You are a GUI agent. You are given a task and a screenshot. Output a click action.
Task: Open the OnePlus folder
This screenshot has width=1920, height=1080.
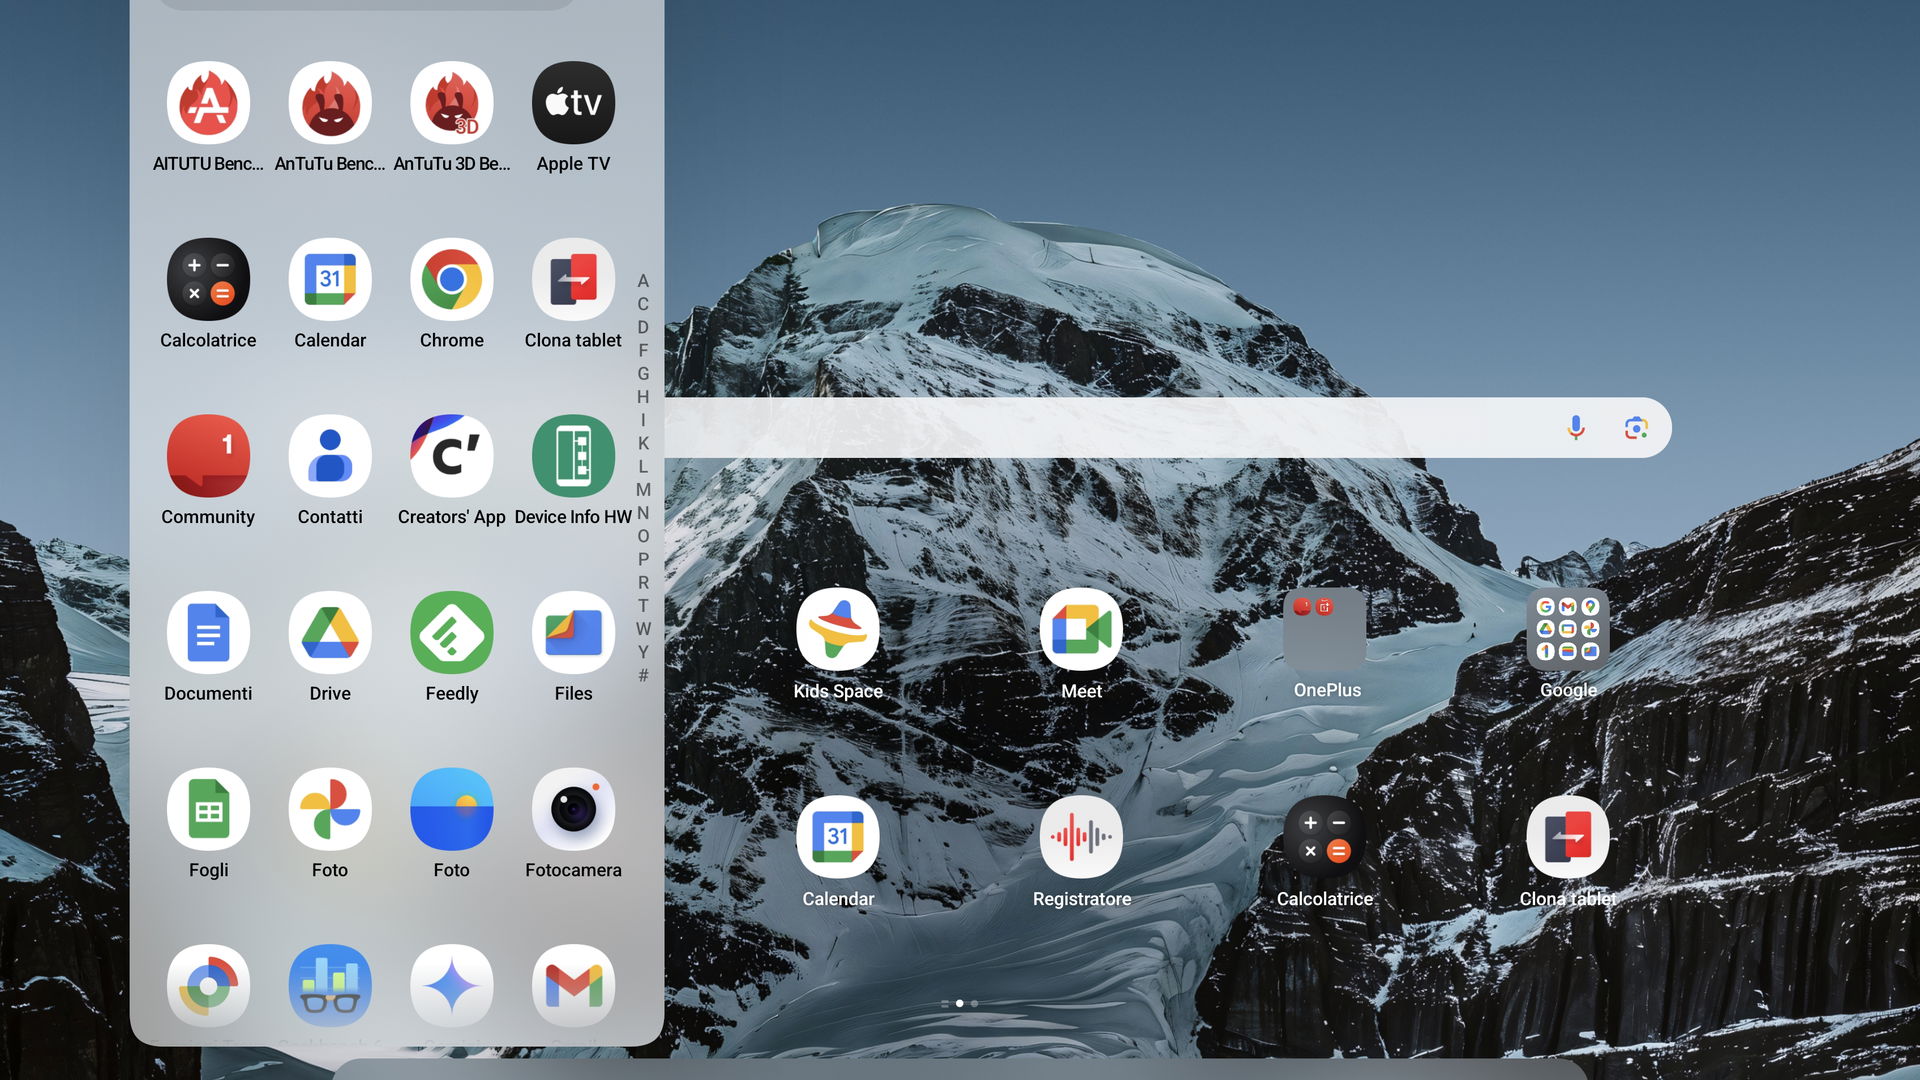(x=1325, y=630)
